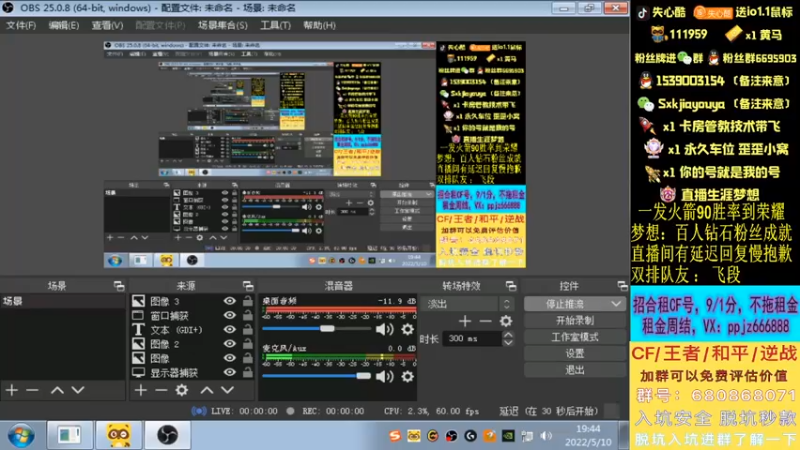Image resolution: width=800 pixels, height=450 pixels.
Task: Open the yellow raccoon app in the taskbar
Action: pos(118,435)
